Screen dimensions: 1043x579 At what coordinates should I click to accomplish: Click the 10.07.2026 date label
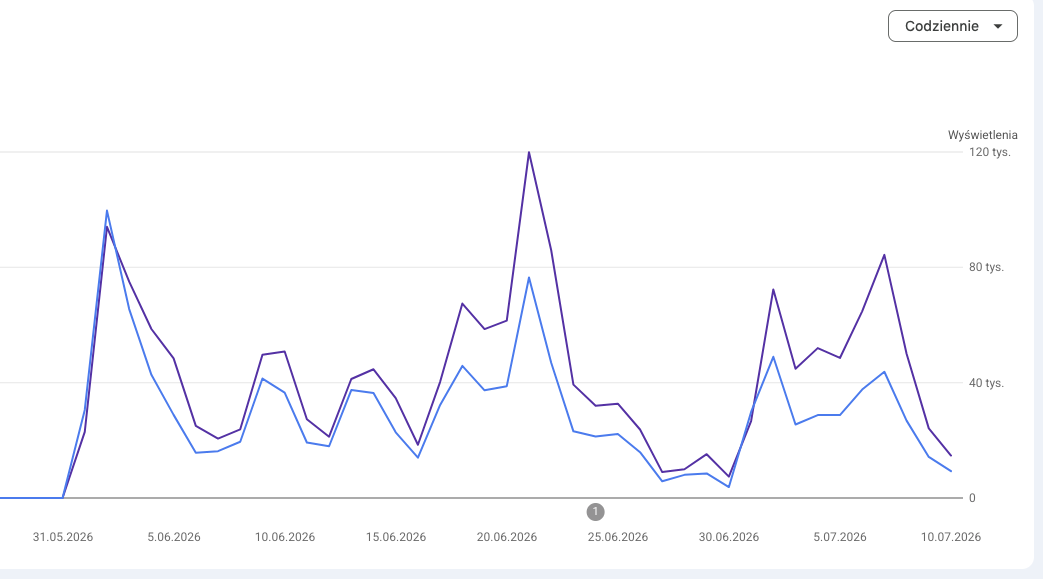[951, 537]
